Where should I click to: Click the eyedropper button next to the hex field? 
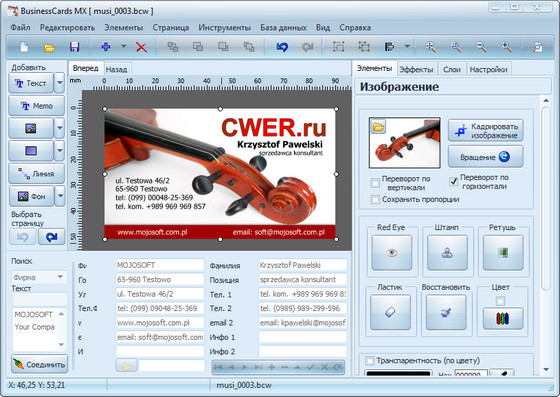[x=502, y=373]
